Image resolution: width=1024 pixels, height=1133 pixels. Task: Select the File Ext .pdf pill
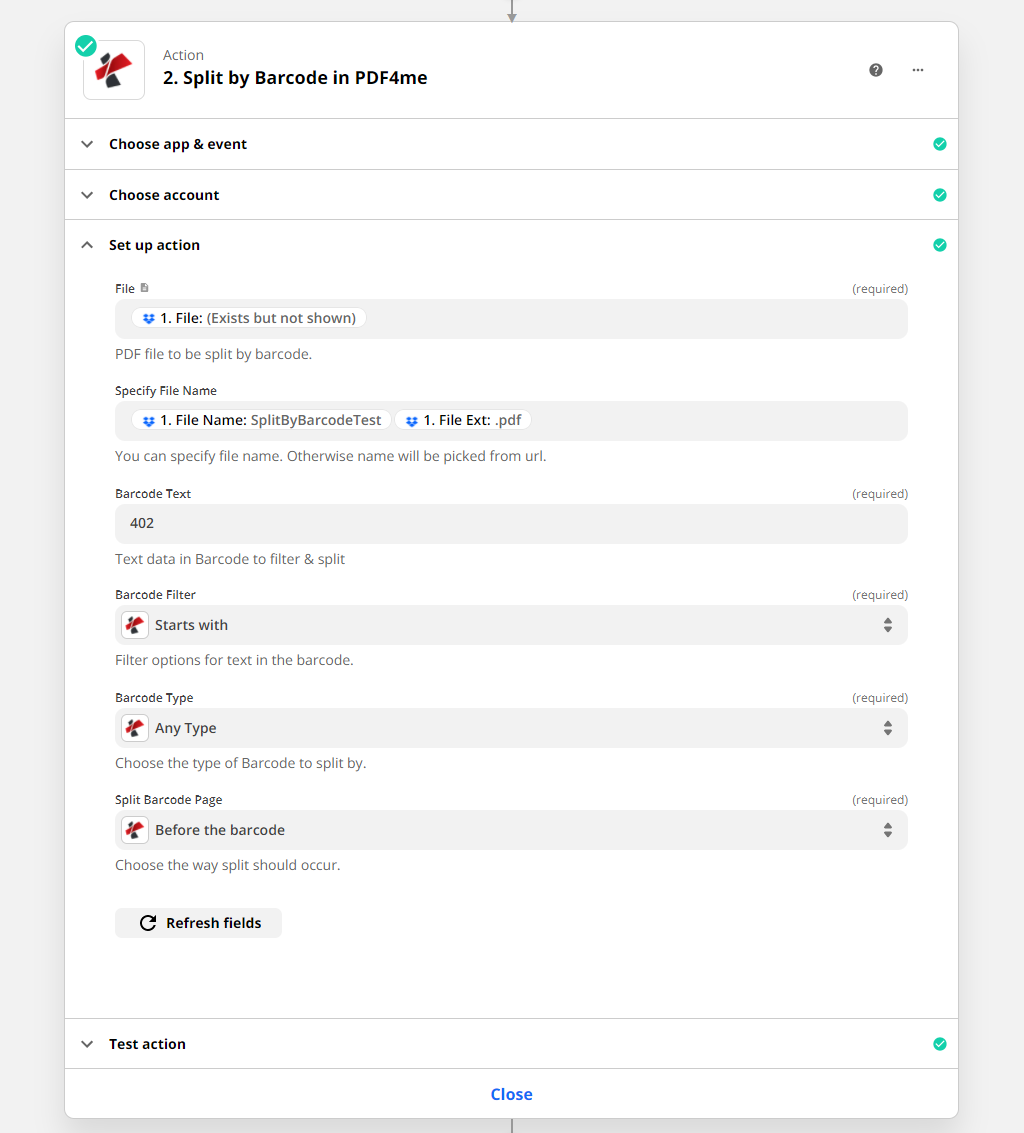(463, 420)
